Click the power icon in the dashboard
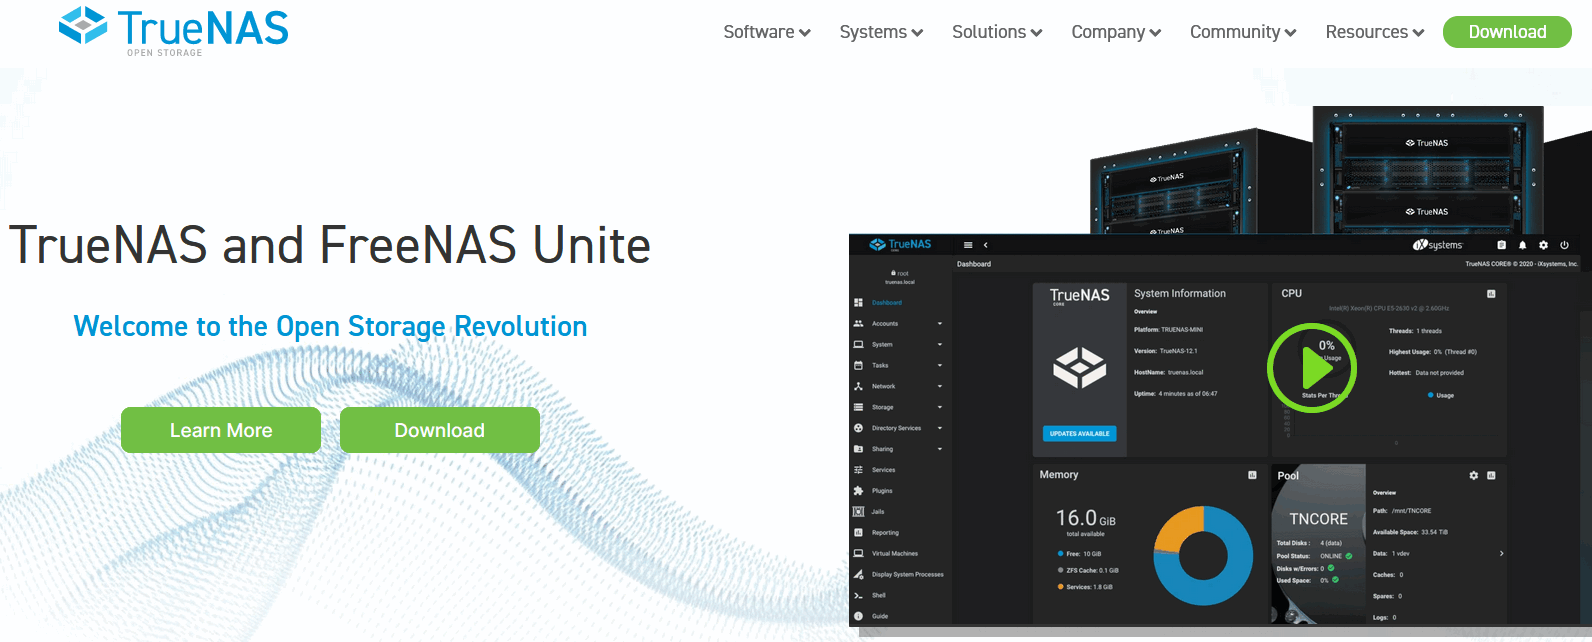Image resolution: width=1592 pixels, height=642 pixels. 1565,245
